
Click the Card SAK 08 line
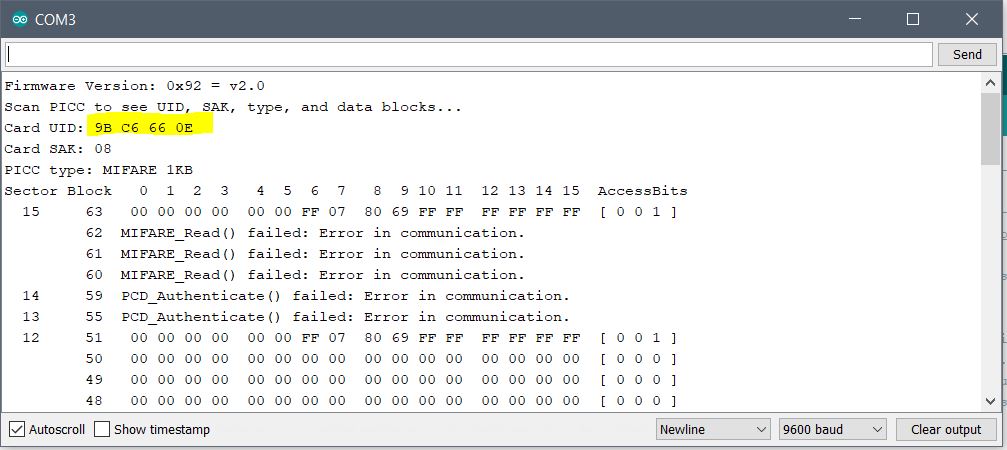58,149
